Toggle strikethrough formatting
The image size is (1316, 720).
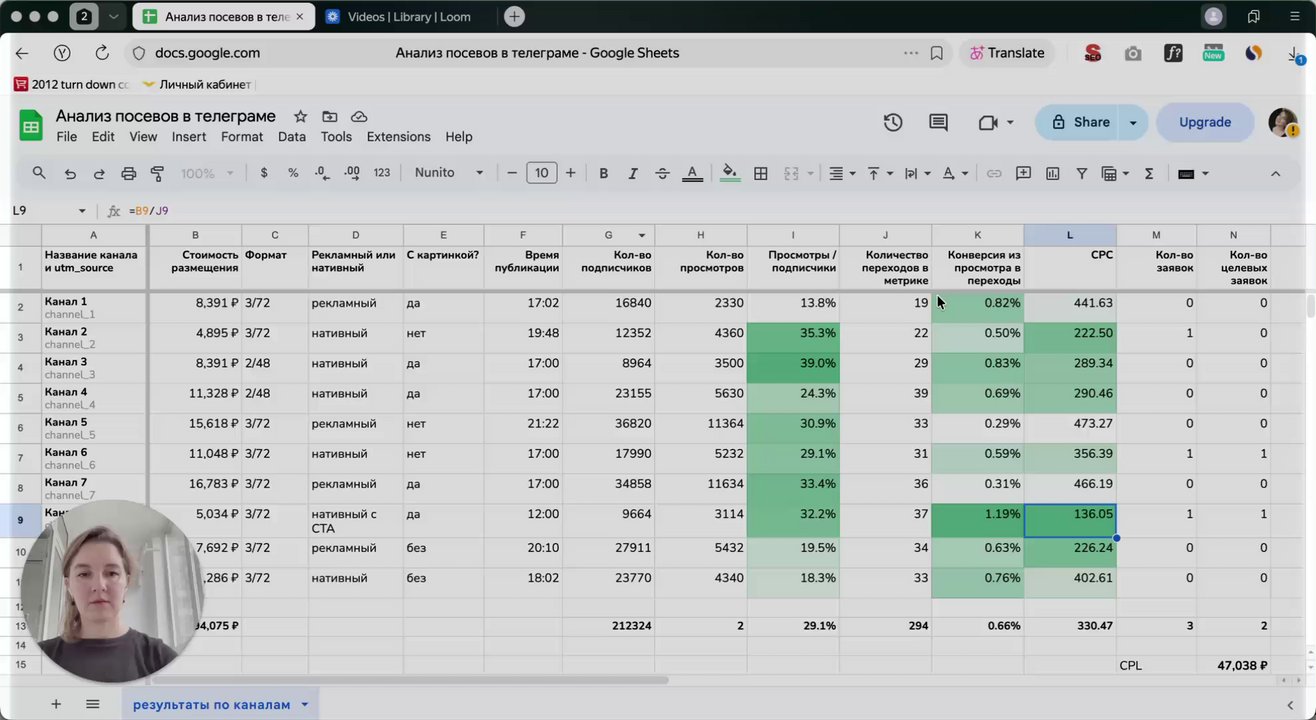(662, 173)
